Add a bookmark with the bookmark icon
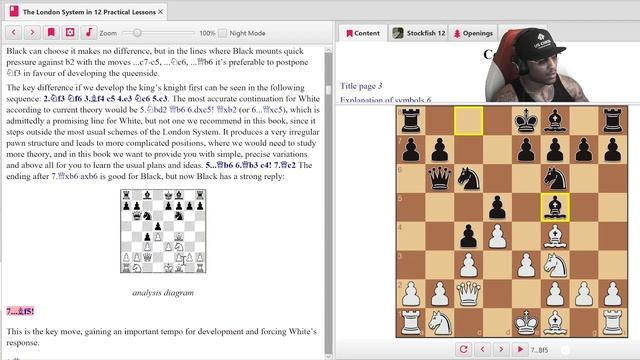The height and width of the screenshot is (360, 640). pos(51,33)
